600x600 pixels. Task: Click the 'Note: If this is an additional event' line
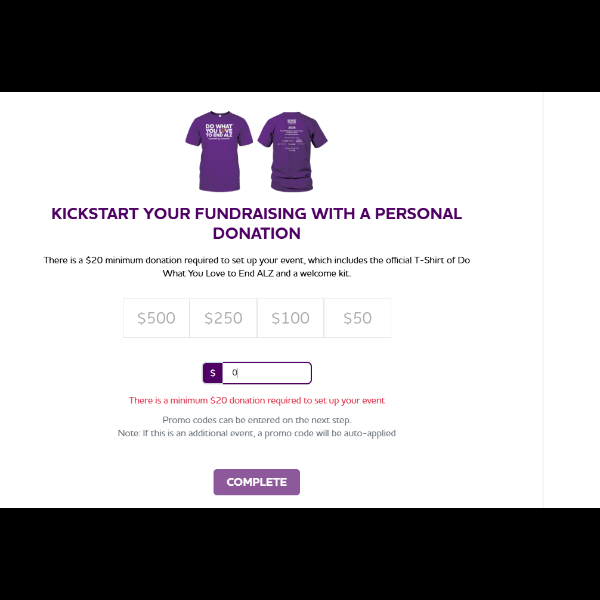tap(256, 433)
